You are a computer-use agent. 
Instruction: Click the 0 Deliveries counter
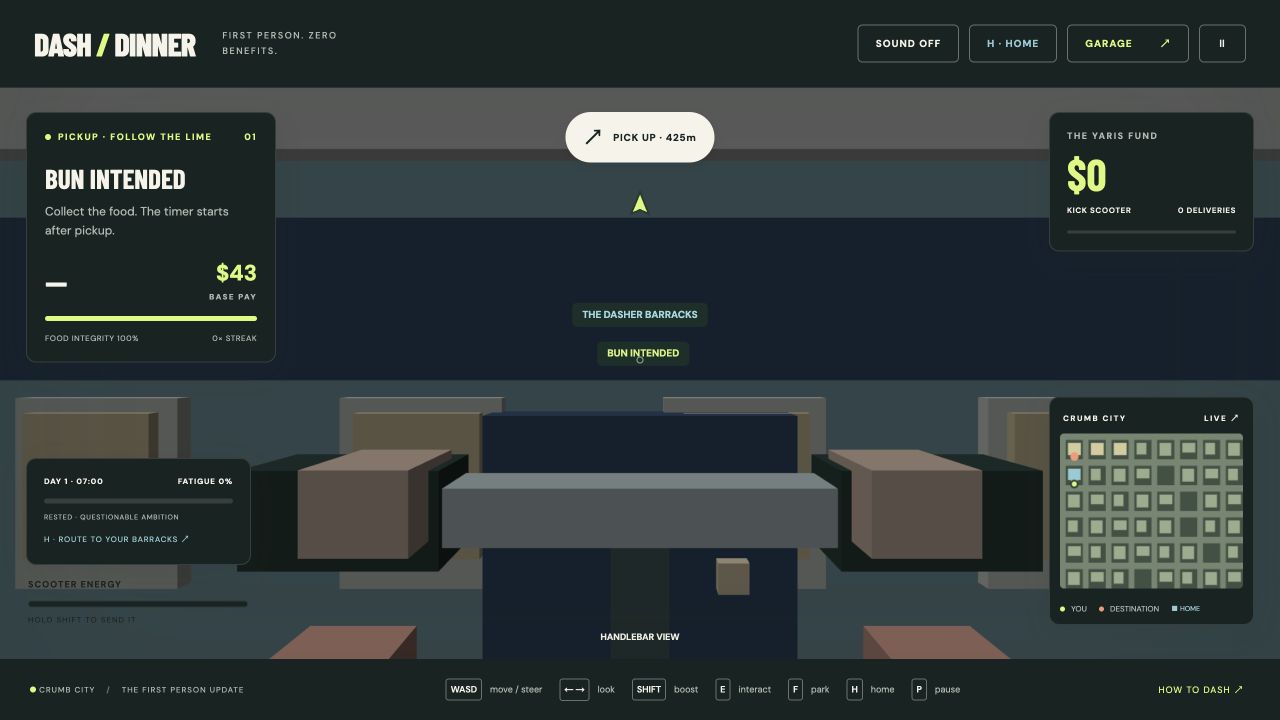pos(1206,210)
